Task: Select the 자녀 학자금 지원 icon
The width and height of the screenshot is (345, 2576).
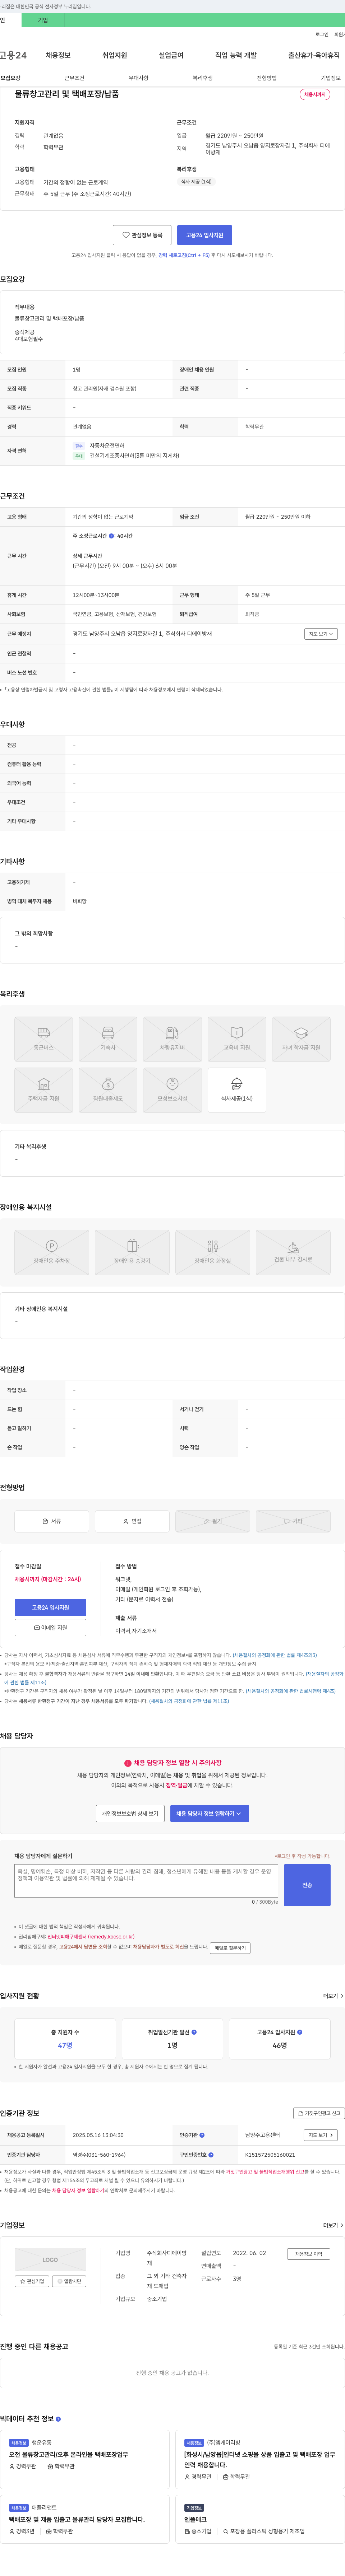Action: [301, 1038]
